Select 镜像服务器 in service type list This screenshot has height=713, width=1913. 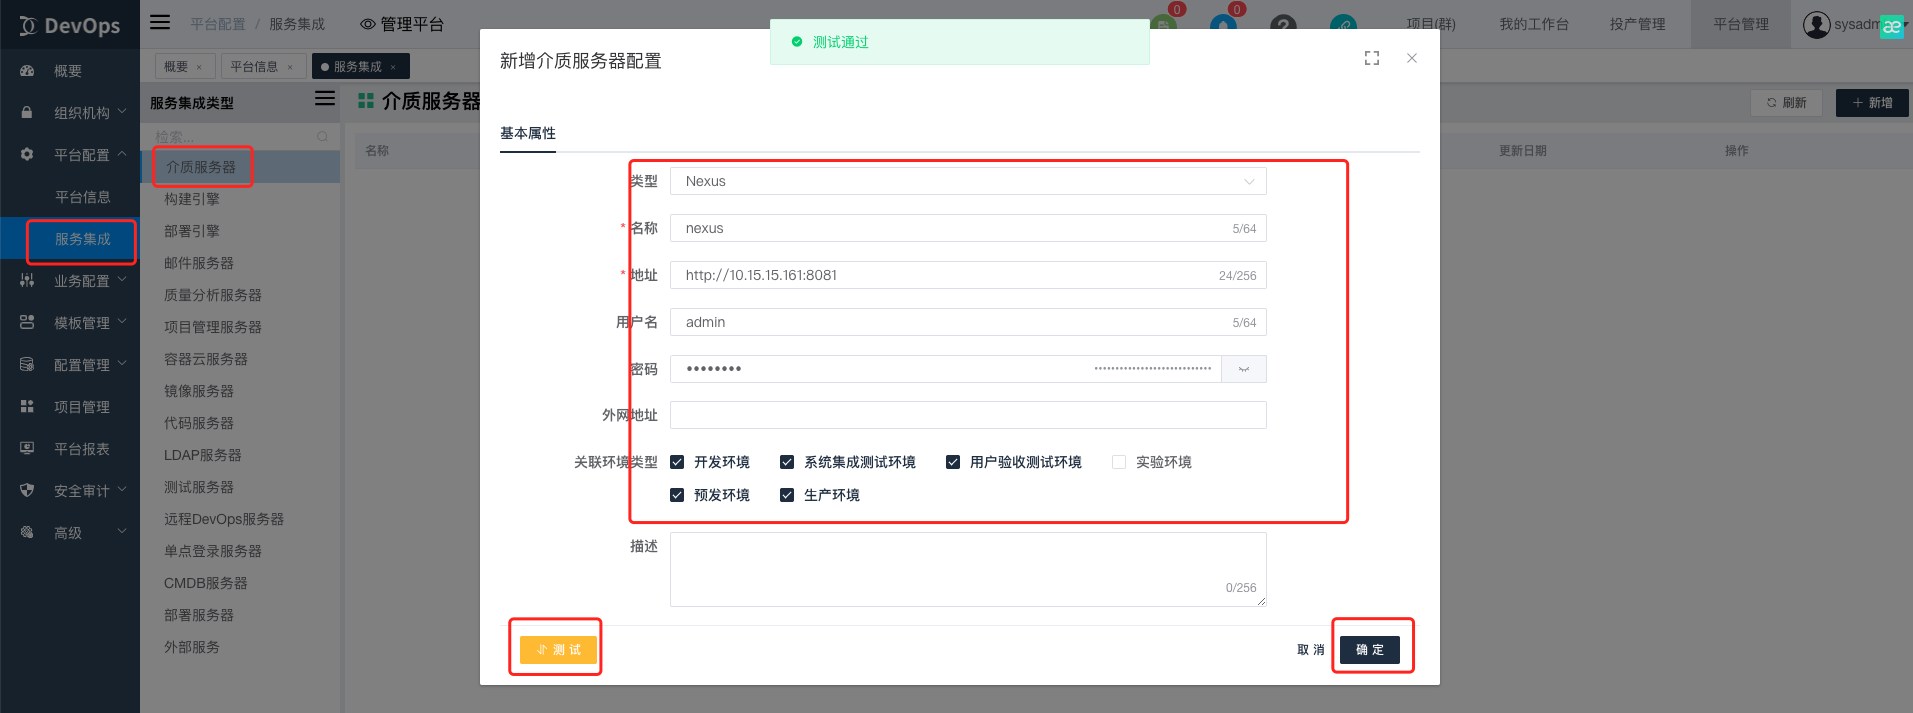199,391
